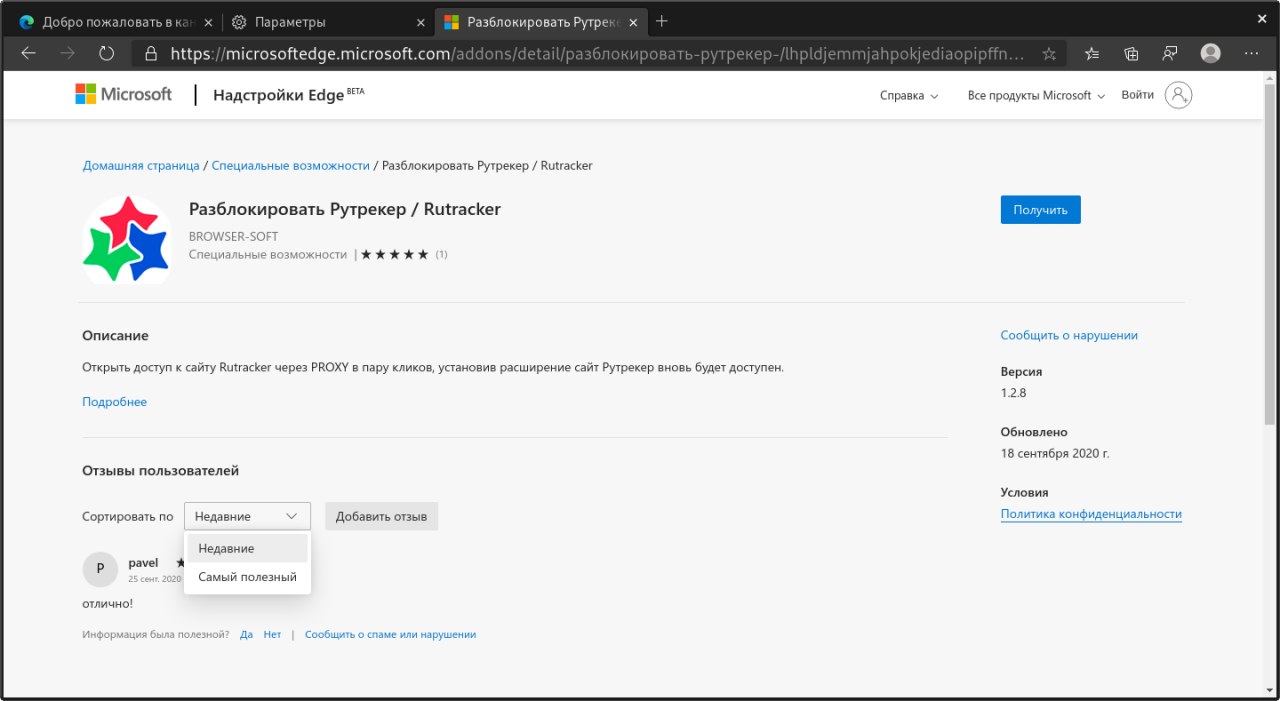Click Да for review helpfulness
1280x701 pixels.
tap(246, 634)
